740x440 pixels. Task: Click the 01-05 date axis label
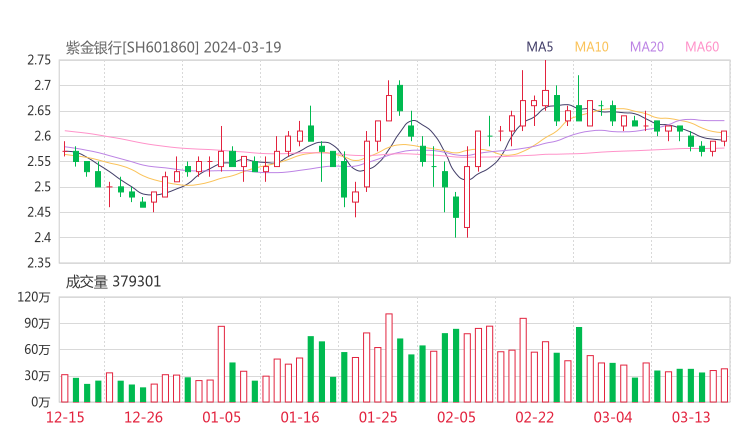pyautogui.click(x=221, y=417)
